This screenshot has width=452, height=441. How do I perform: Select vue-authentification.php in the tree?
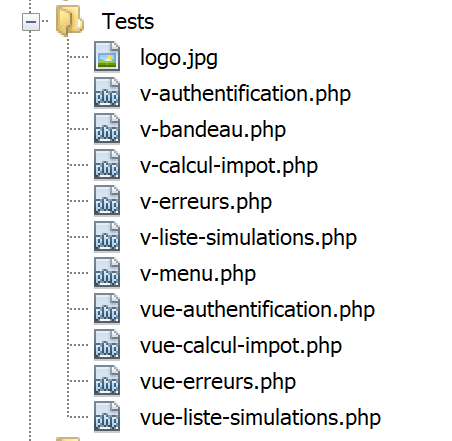pos(257,310)
